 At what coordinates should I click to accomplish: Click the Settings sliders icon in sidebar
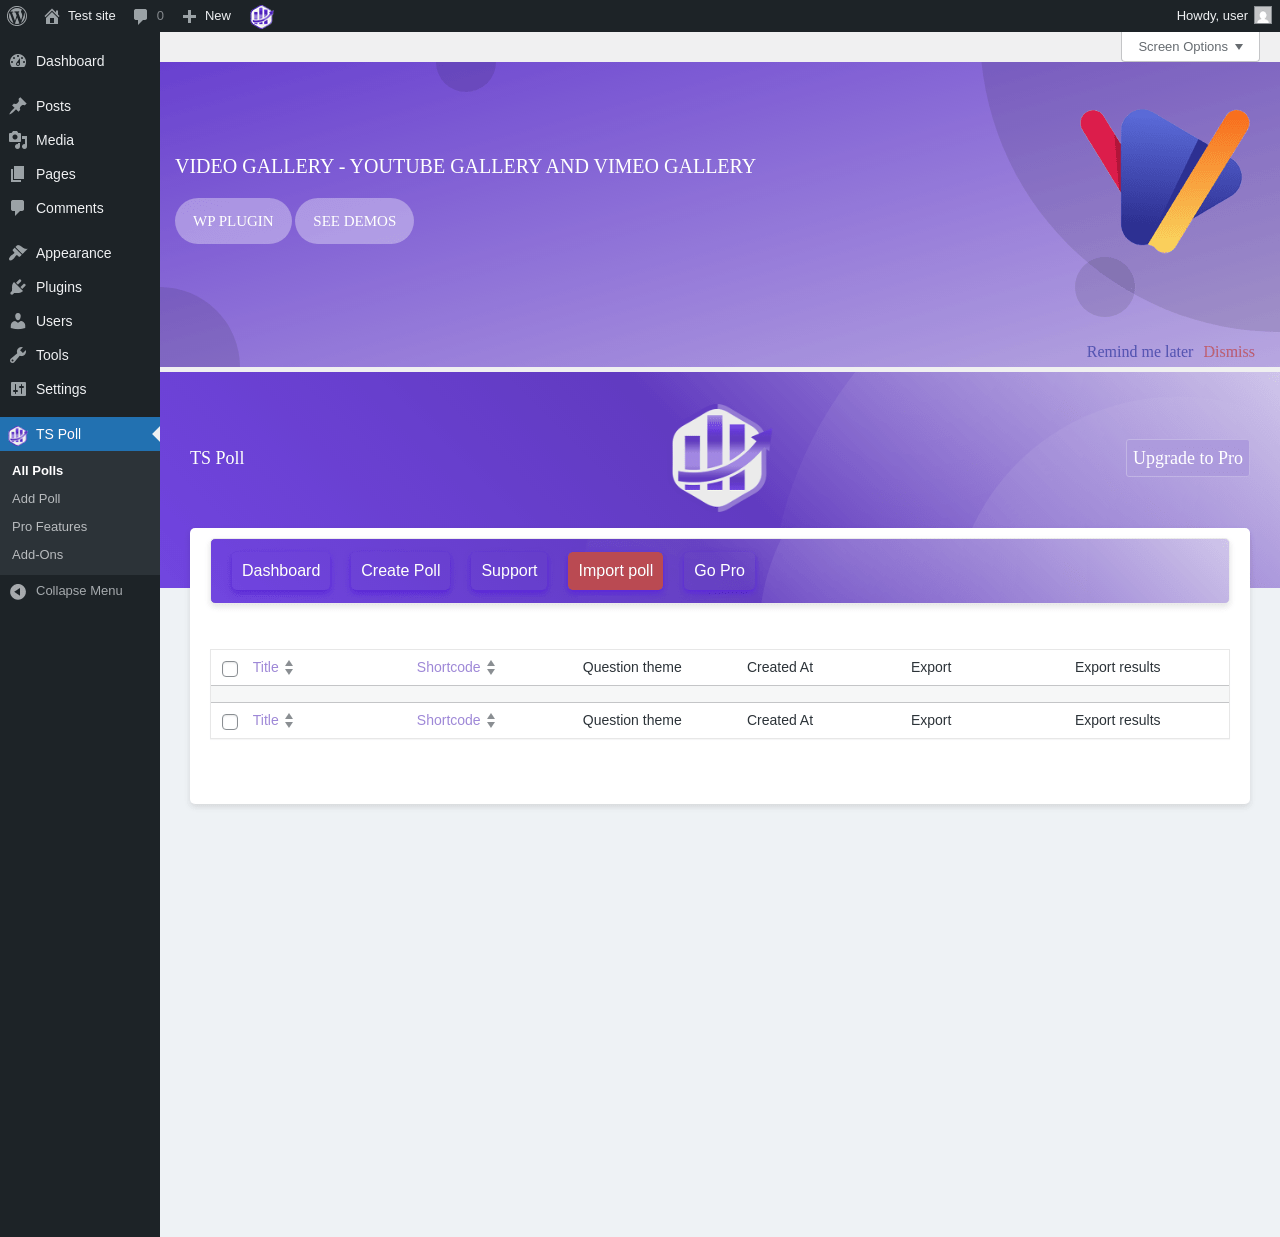pos(18,389)
